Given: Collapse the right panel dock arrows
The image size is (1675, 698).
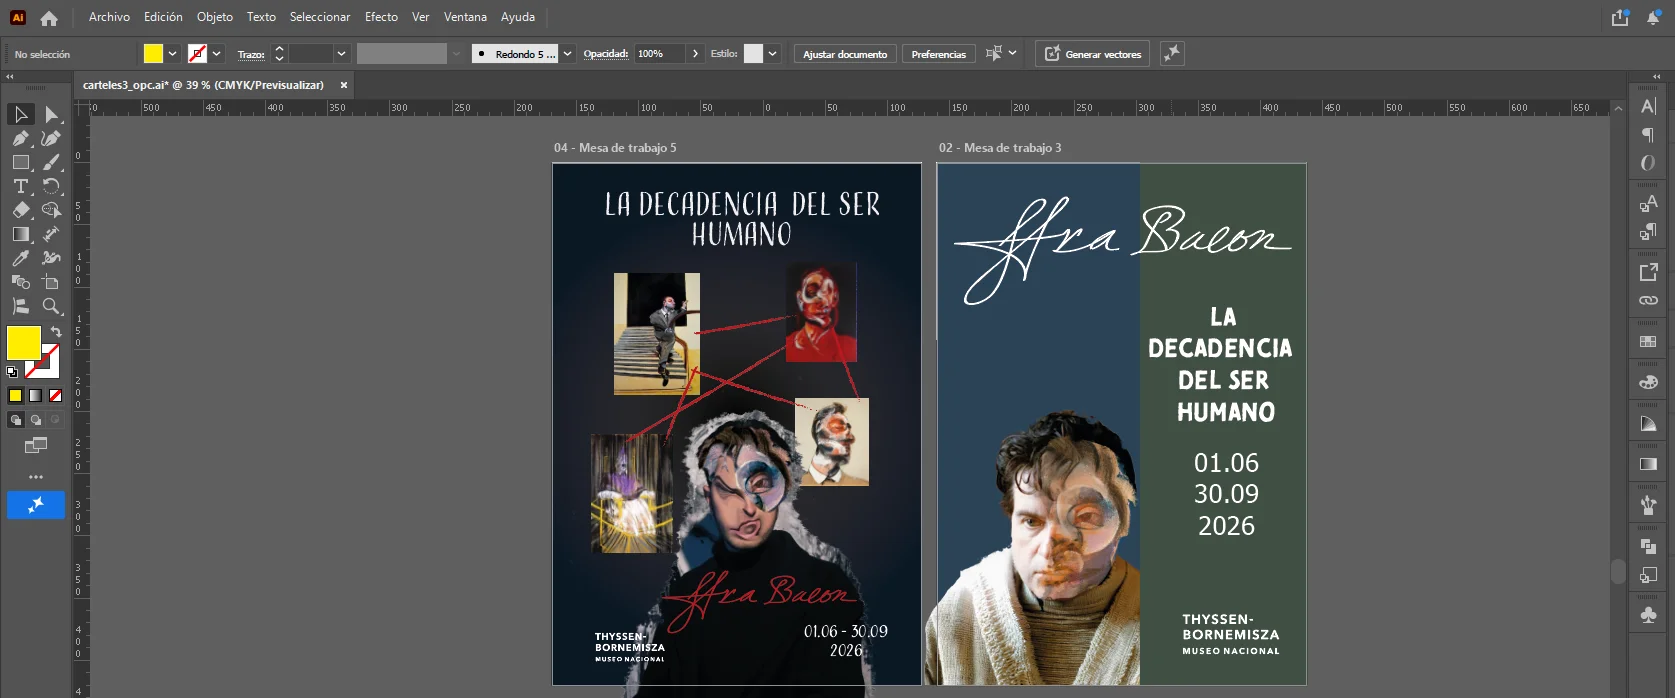Looking at the screenshot, I should tap(1658, 76).
